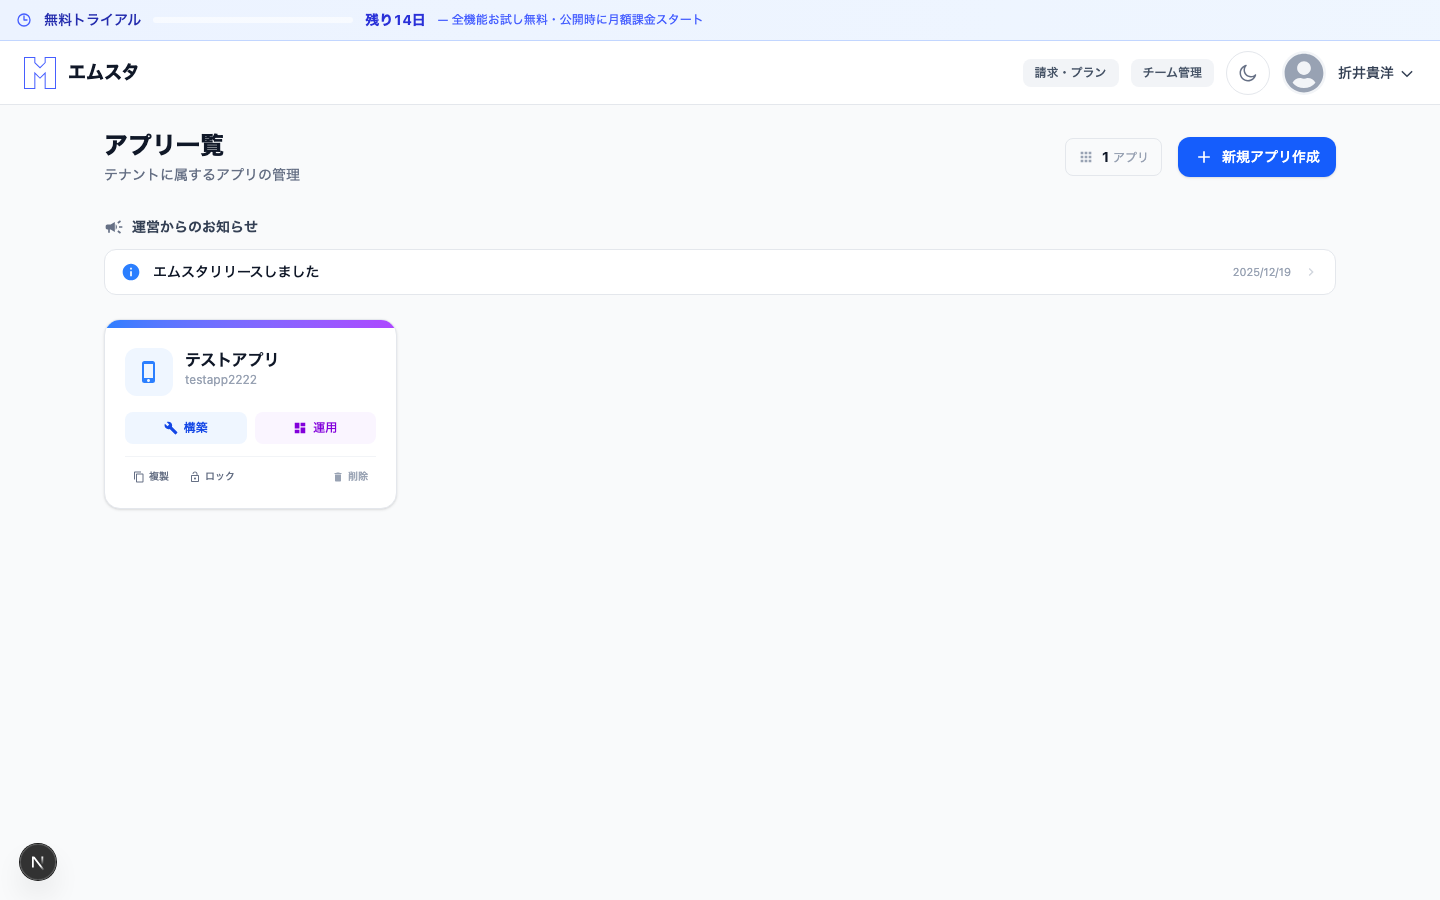Open the 折井貴洋 account dropdown
Image resolution: width=1440 pixels, height=900 pixels.
[1376, 73]
